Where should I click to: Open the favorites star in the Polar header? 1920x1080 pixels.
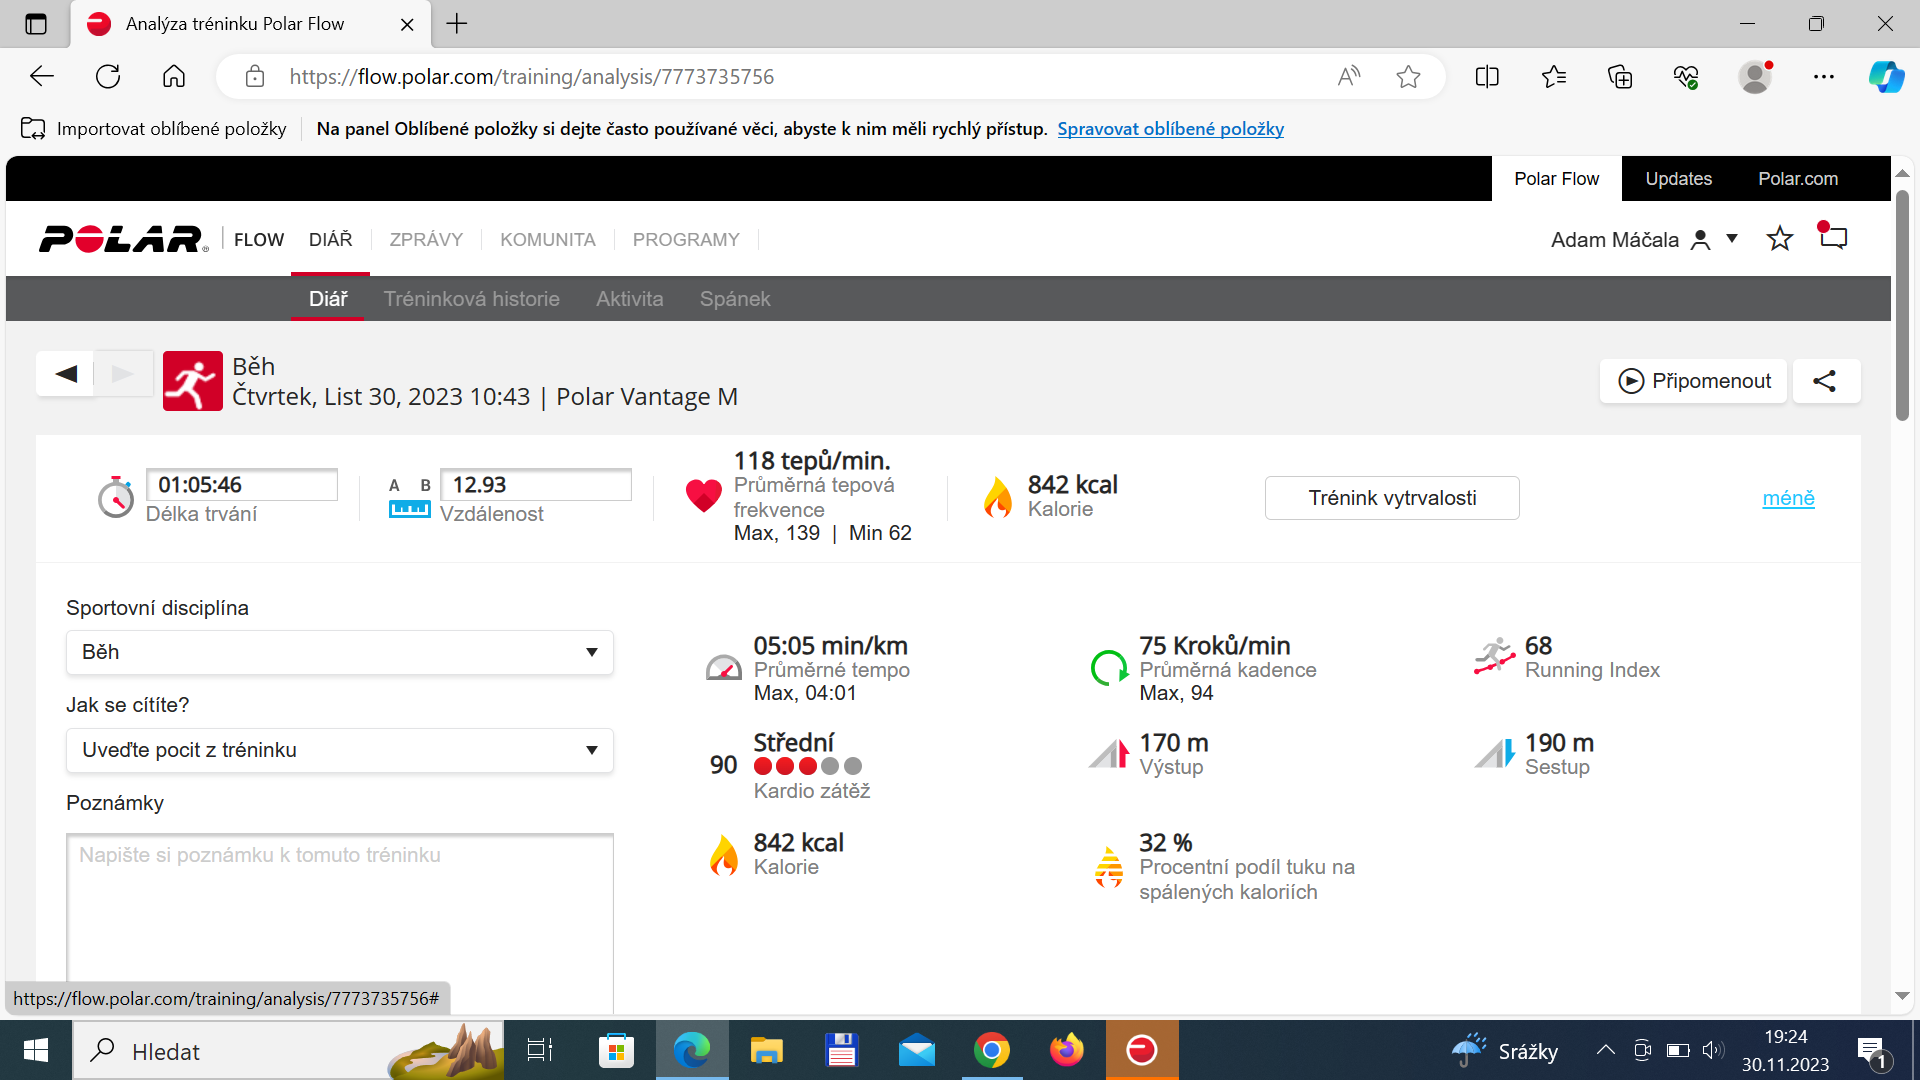click(1779, 239)
